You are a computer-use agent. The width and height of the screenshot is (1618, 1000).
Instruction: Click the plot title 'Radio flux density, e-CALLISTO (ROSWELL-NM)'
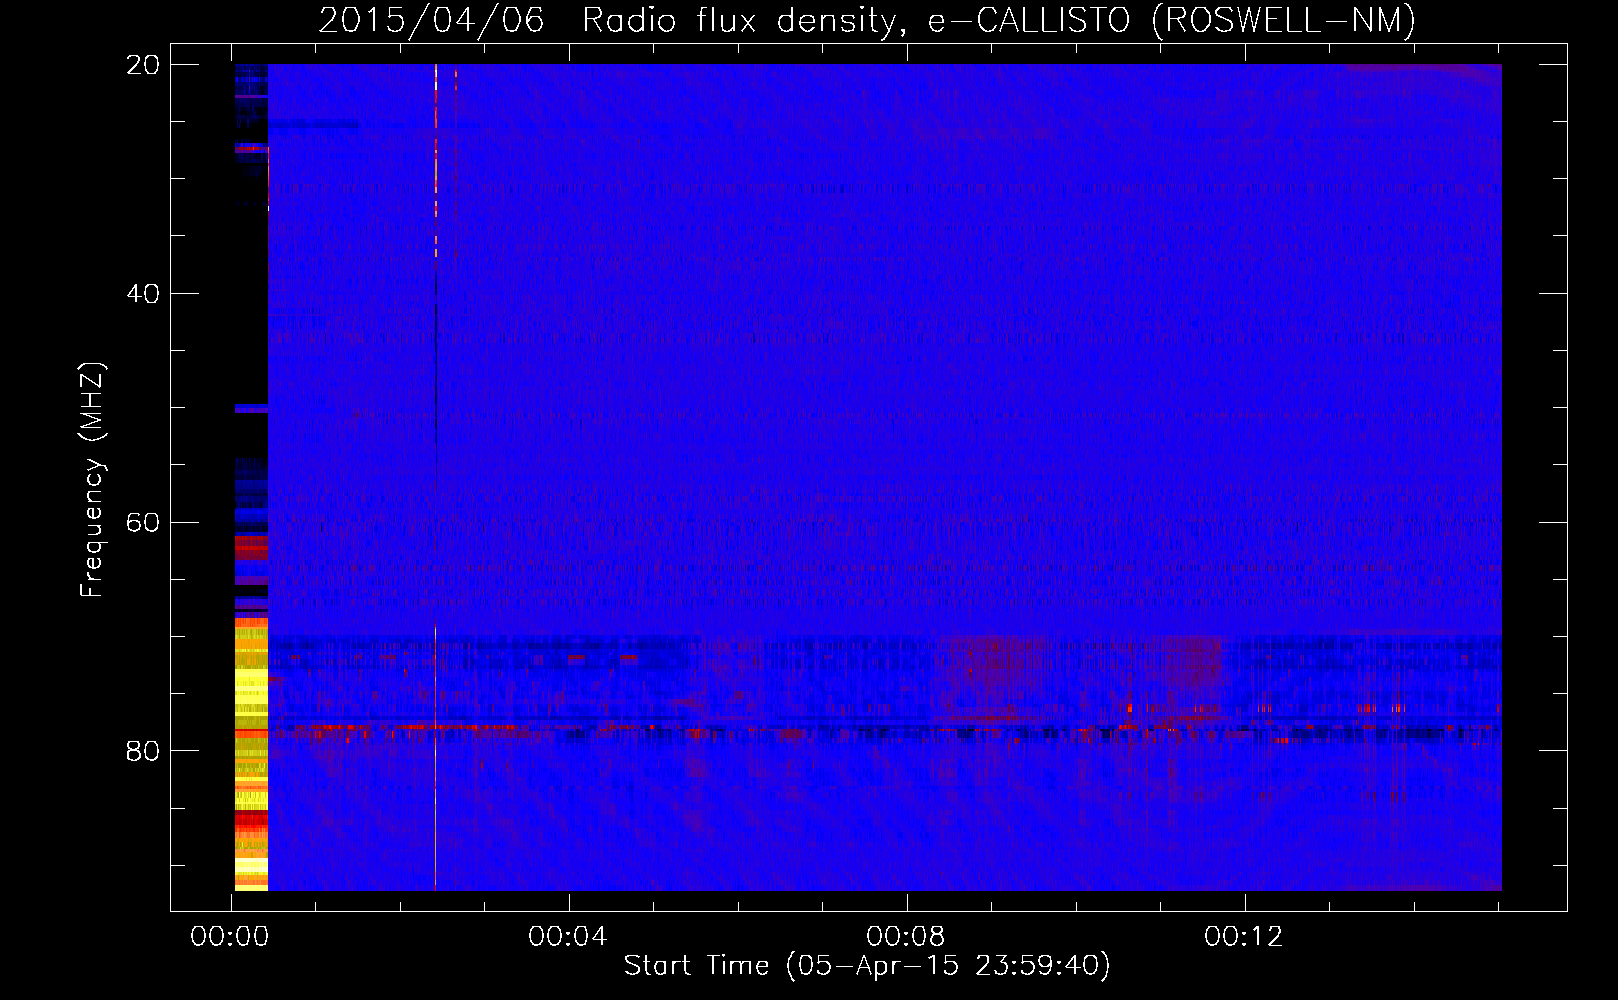[x=999, y=20]
